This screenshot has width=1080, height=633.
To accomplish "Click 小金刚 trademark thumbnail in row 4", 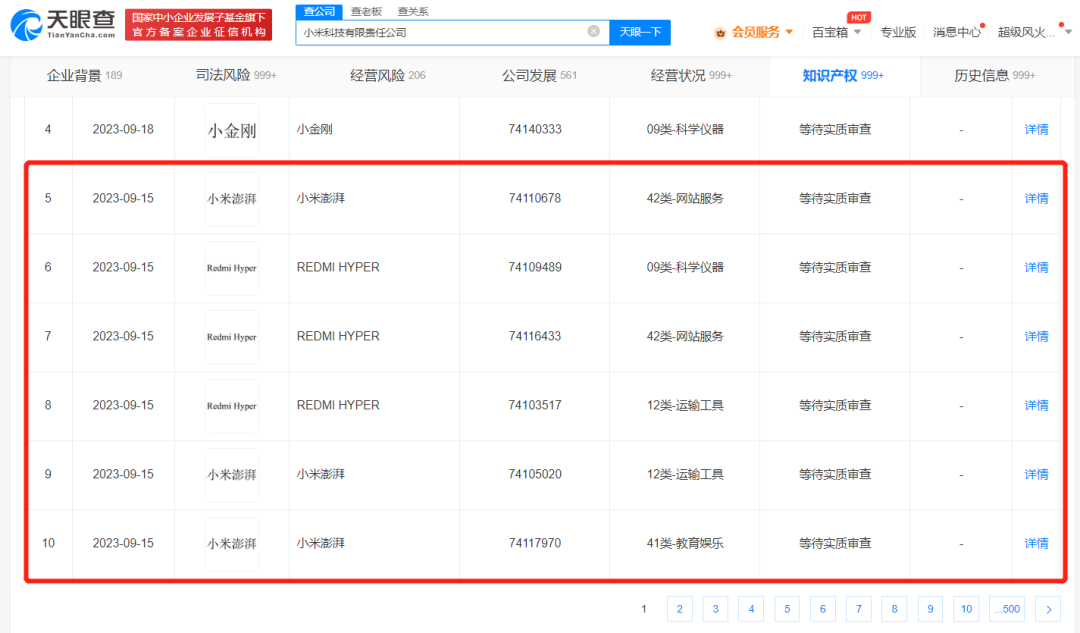I will coord(231,130).
